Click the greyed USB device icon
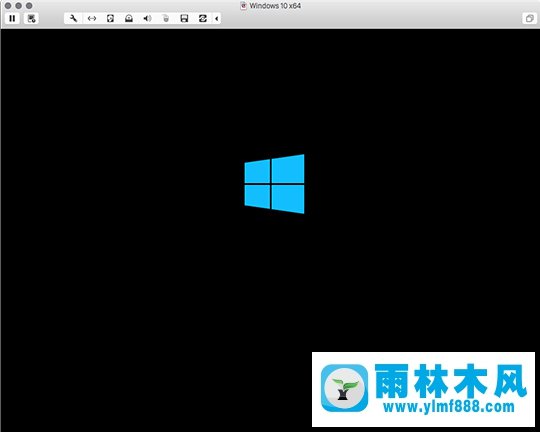The image size is (540, 432). pyautogui.click(x=166, y=18)
